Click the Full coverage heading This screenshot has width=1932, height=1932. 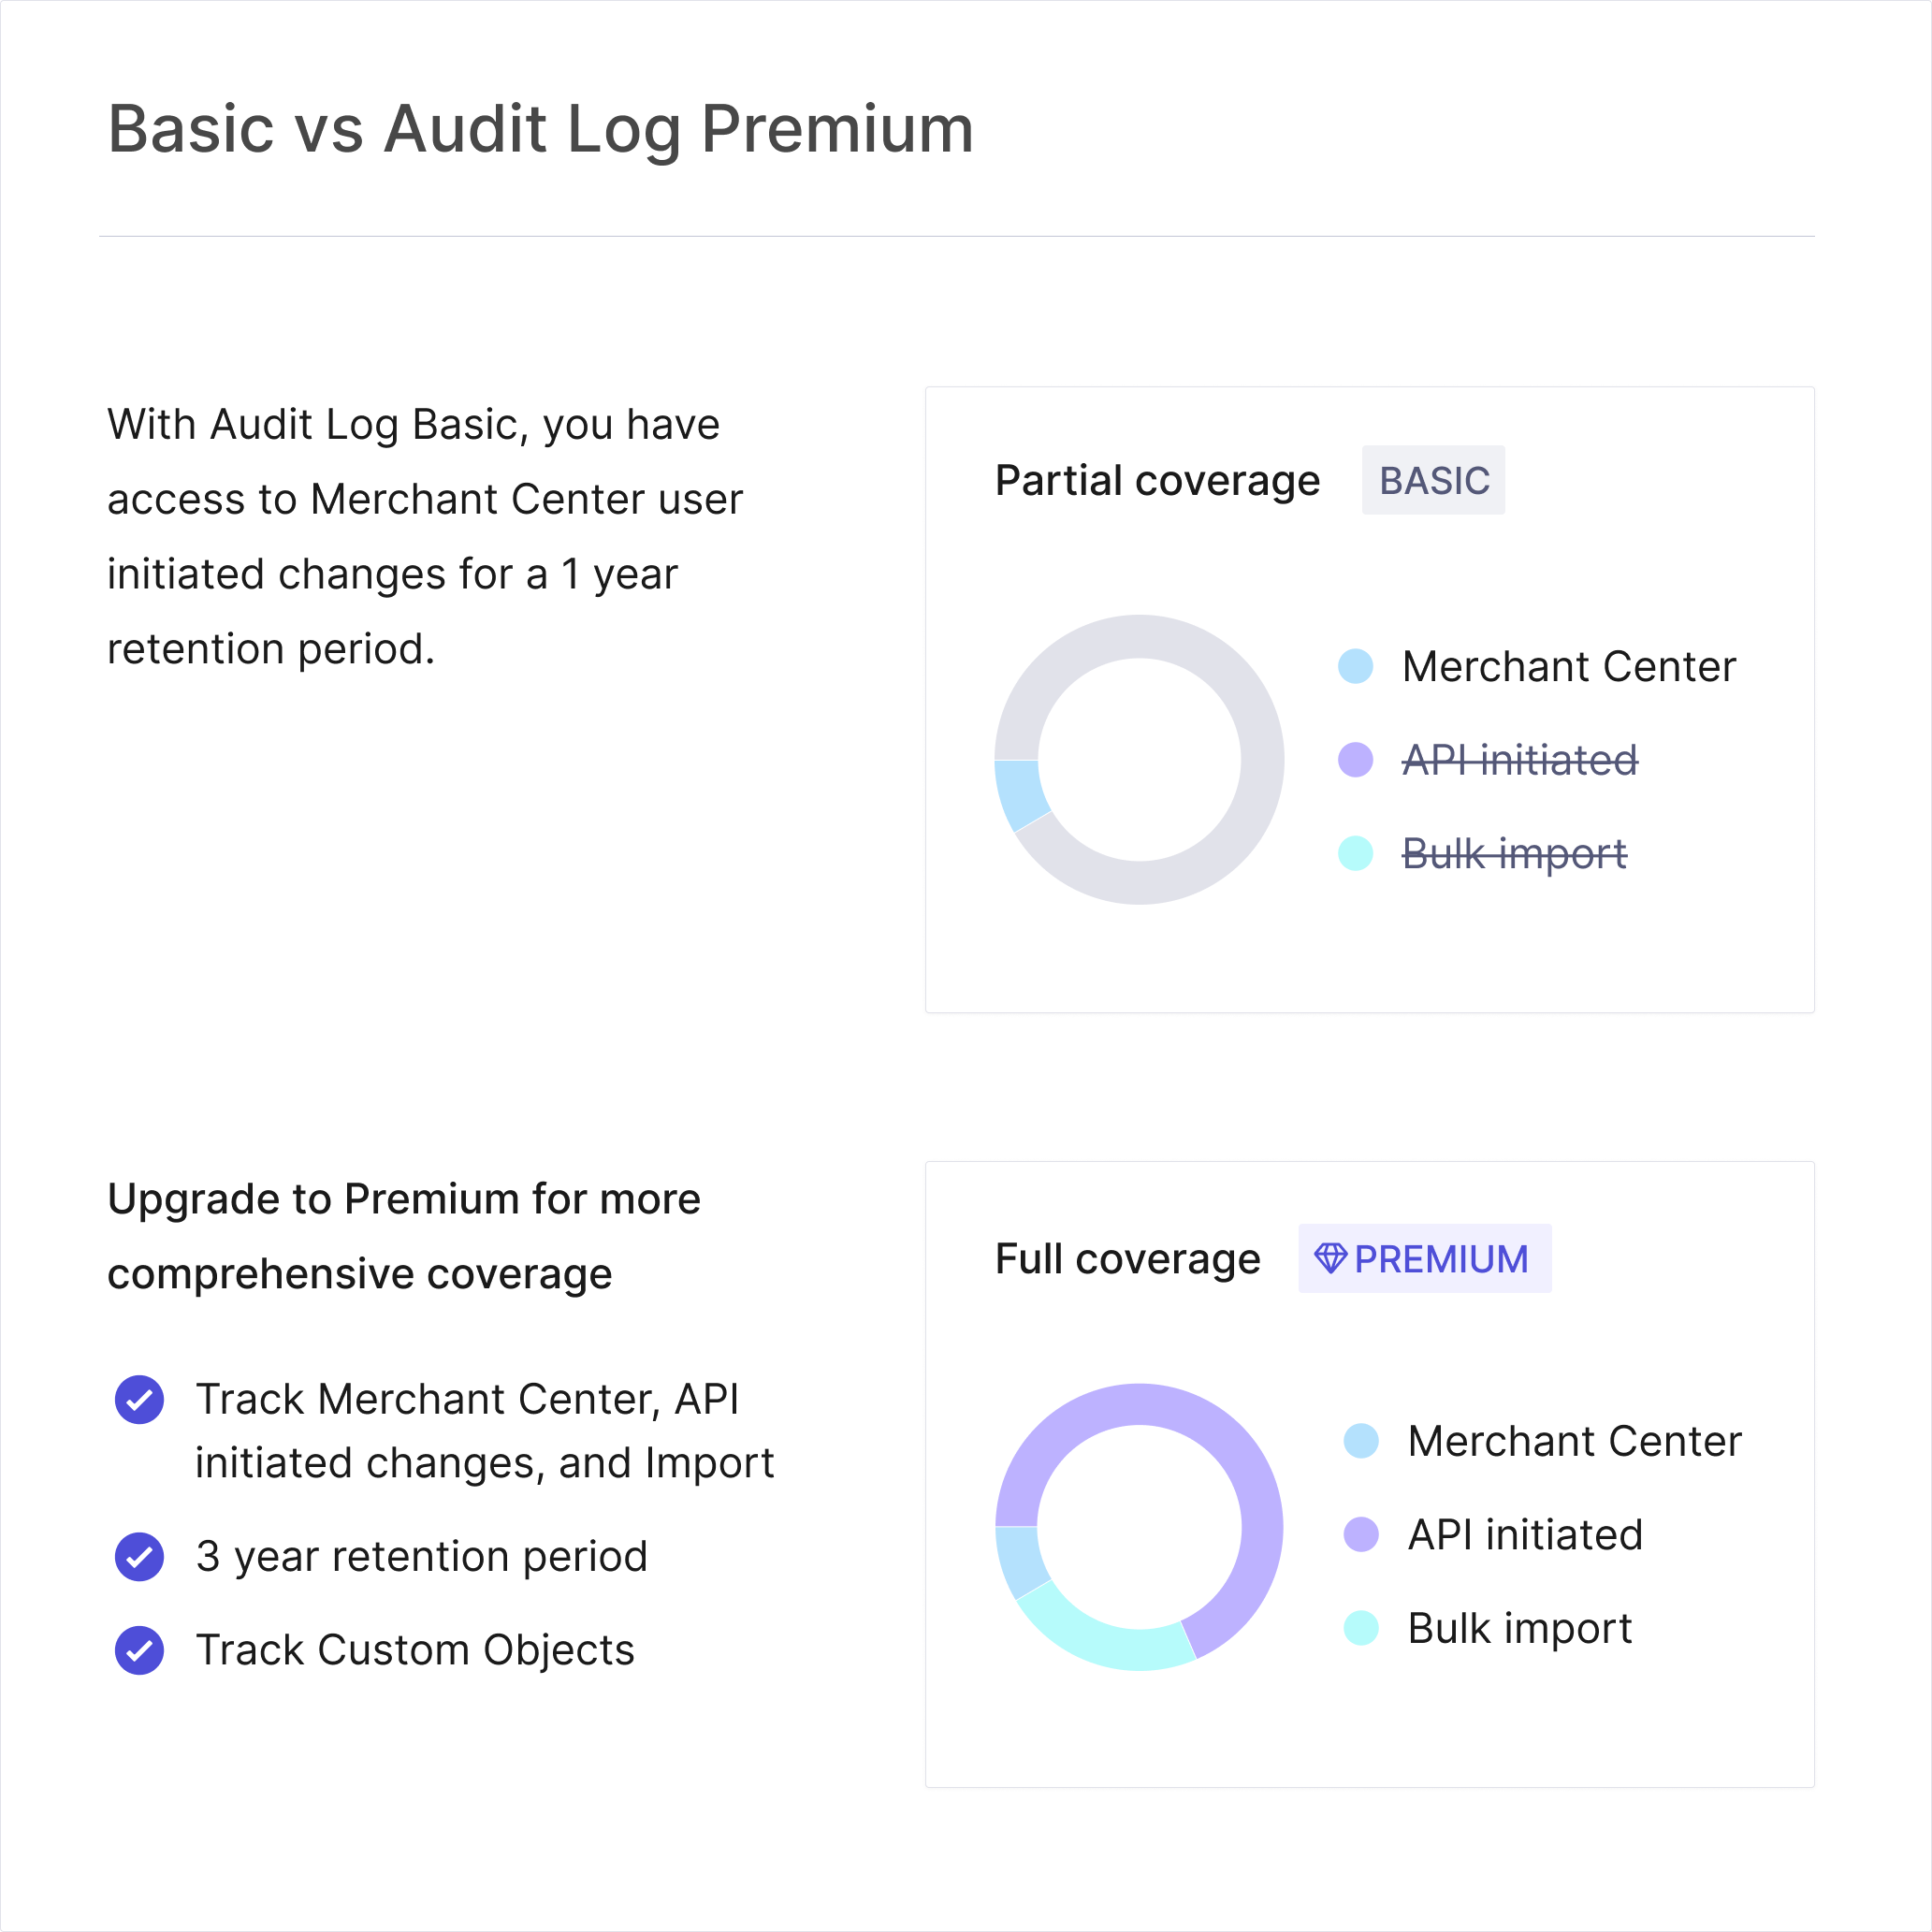pyautogui.click(x=1128, y=1259)
